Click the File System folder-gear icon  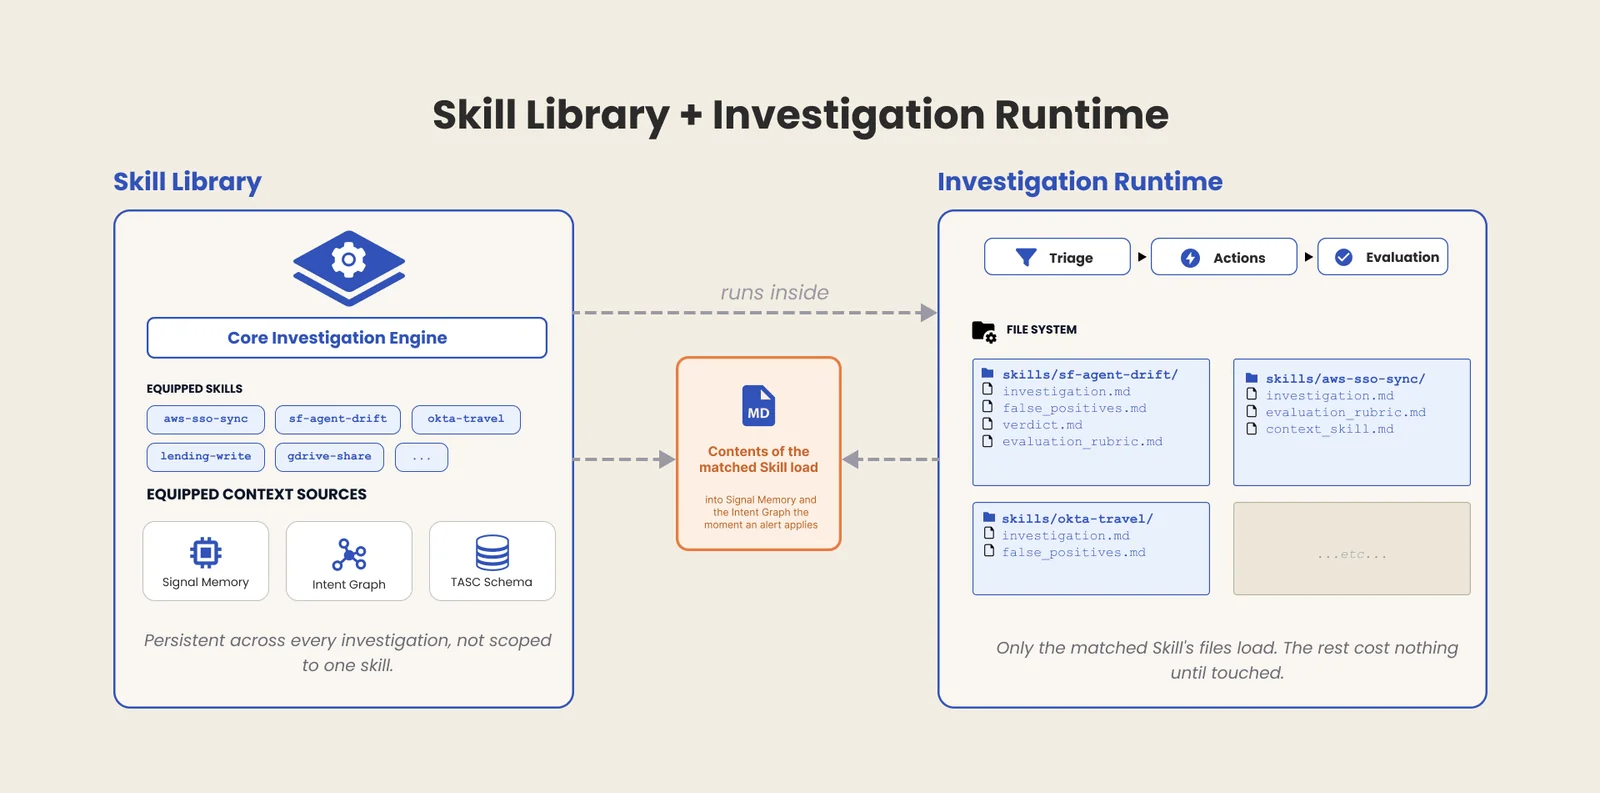[984, 331]
